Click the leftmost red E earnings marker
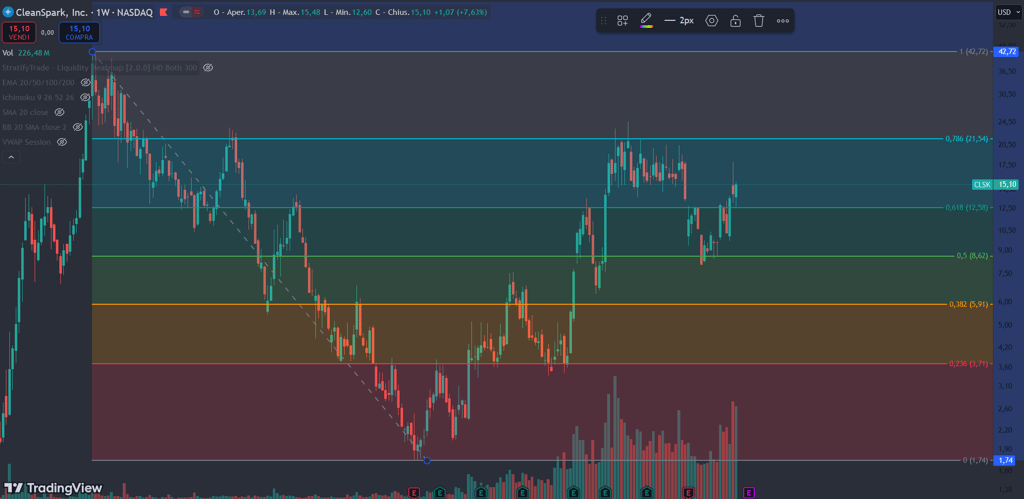The width and height of the screenshot is (1024, 499). pos(413,492)
